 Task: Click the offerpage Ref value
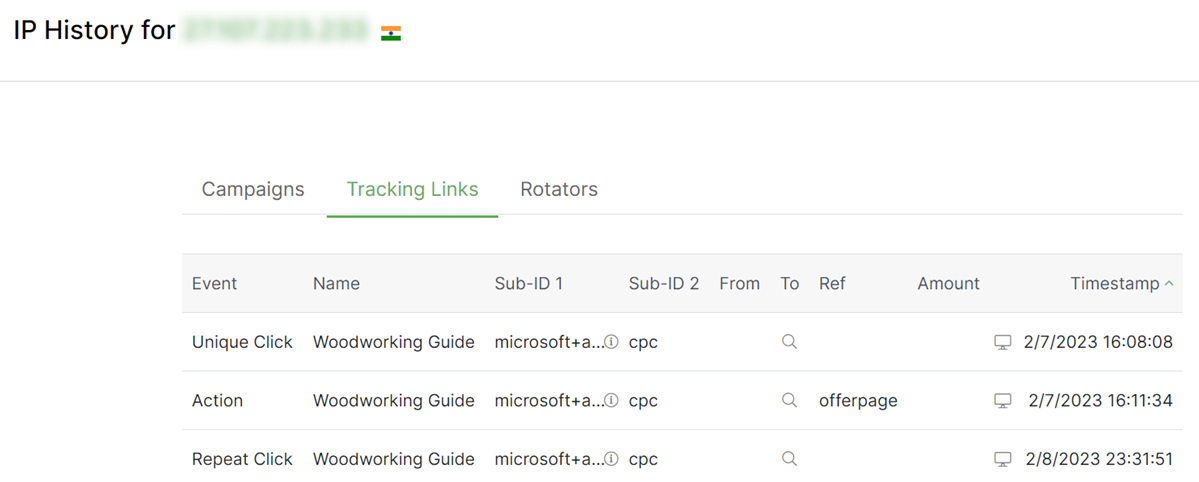click(858, 401)
